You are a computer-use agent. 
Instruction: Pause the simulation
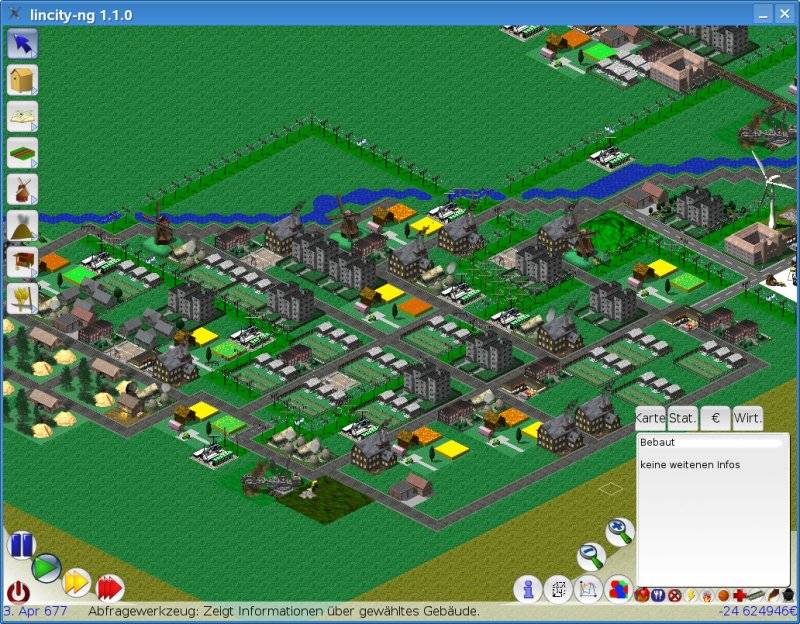21,545
